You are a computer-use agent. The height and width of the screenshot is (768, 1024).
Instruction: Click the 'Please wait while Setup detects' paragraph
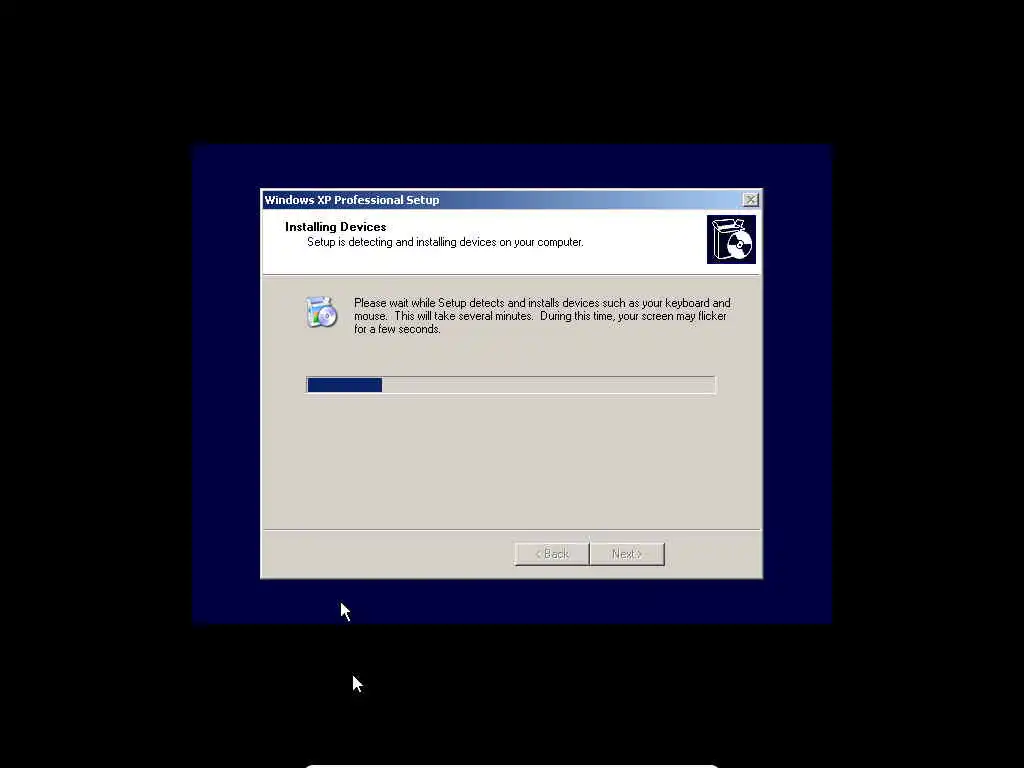[542, 316]
